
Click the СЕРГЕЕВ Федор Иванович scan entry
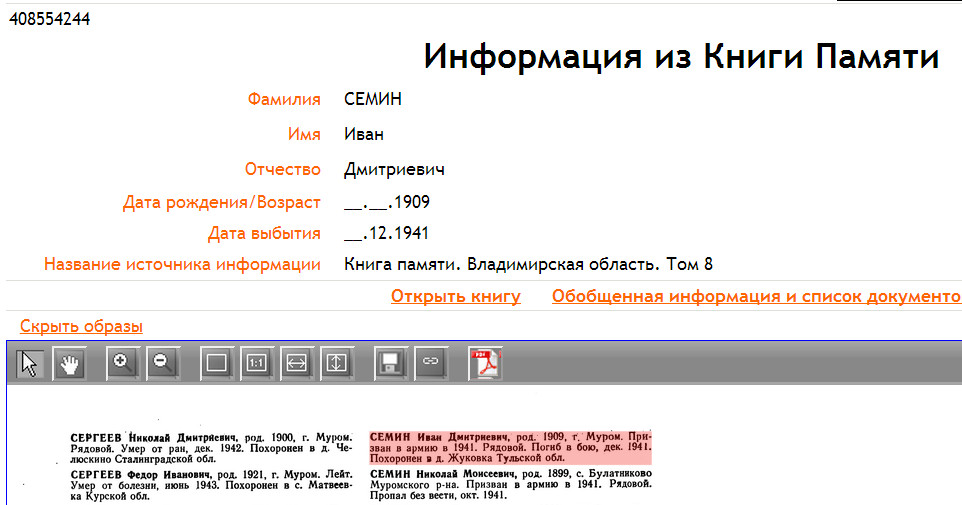click(211, 484)
